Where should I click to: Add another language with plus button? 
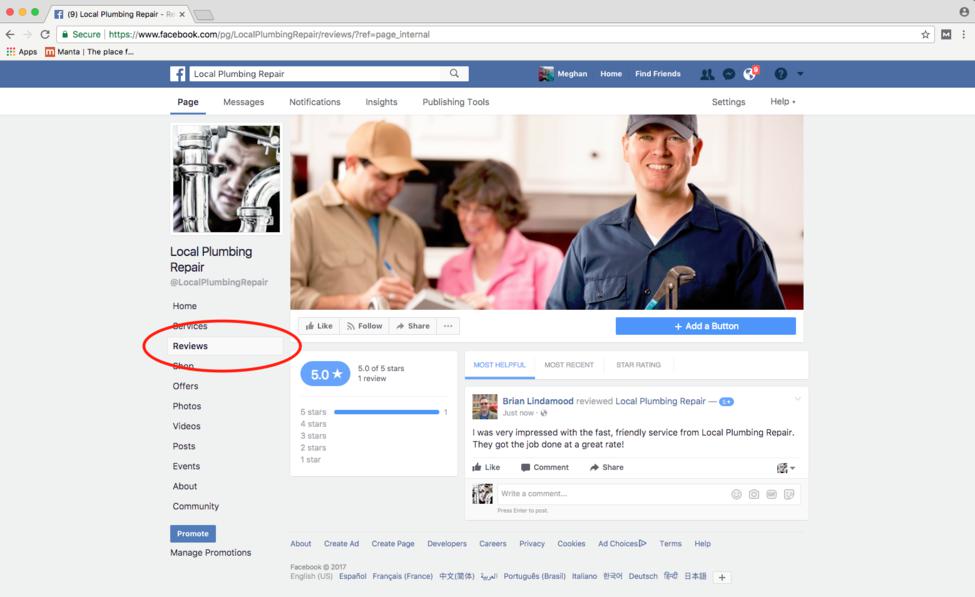722,578
